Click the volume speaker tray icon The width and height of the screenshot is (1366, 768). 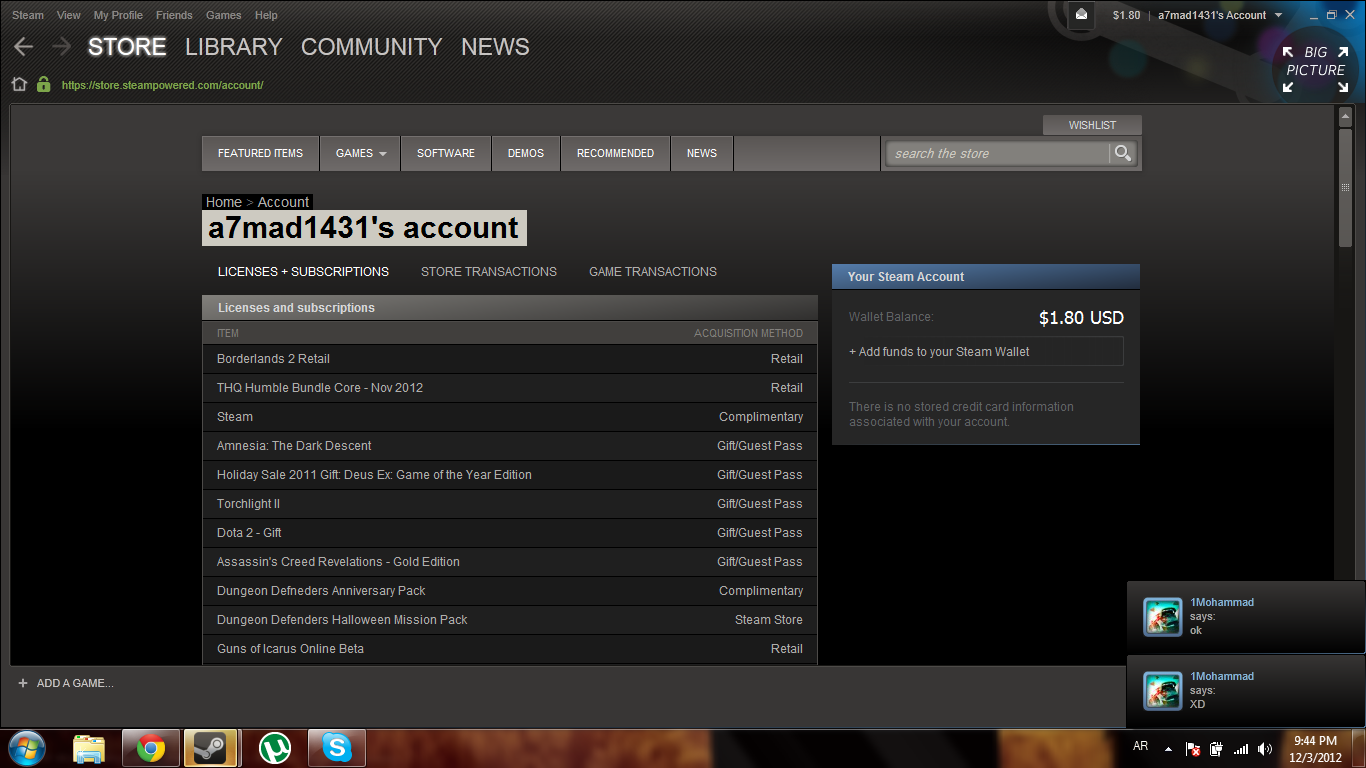[x=1265, y=749]
